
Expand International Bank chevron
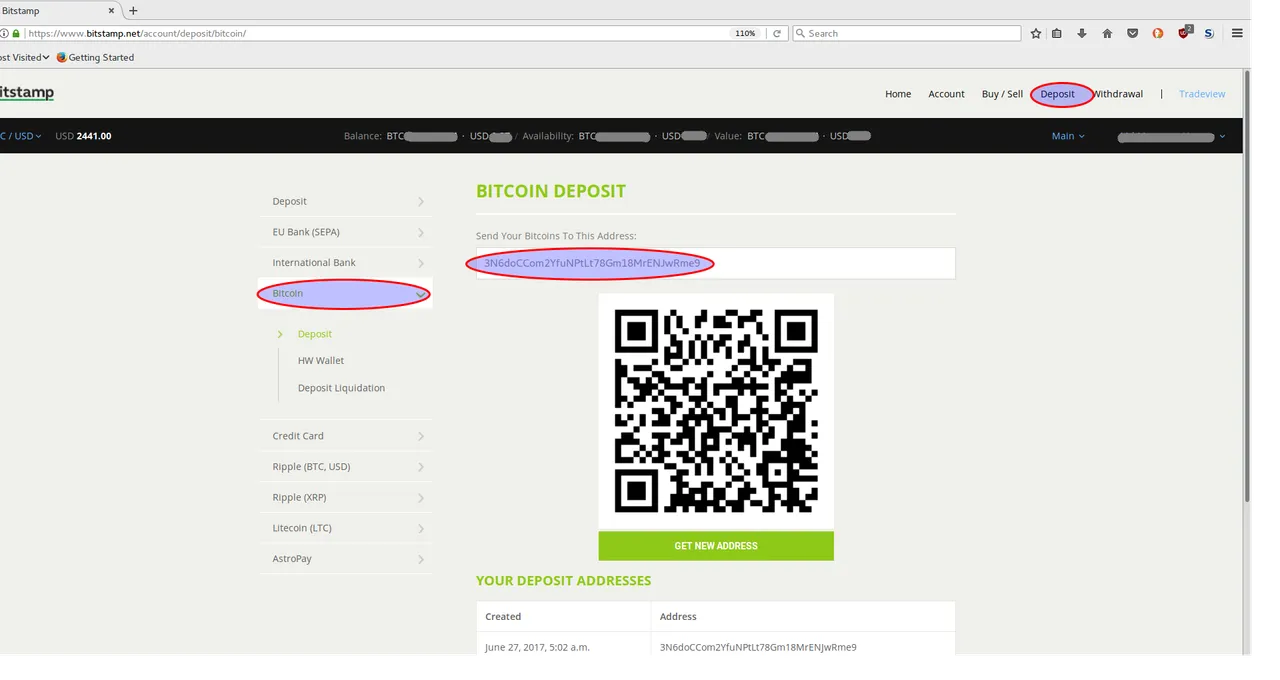421,263
